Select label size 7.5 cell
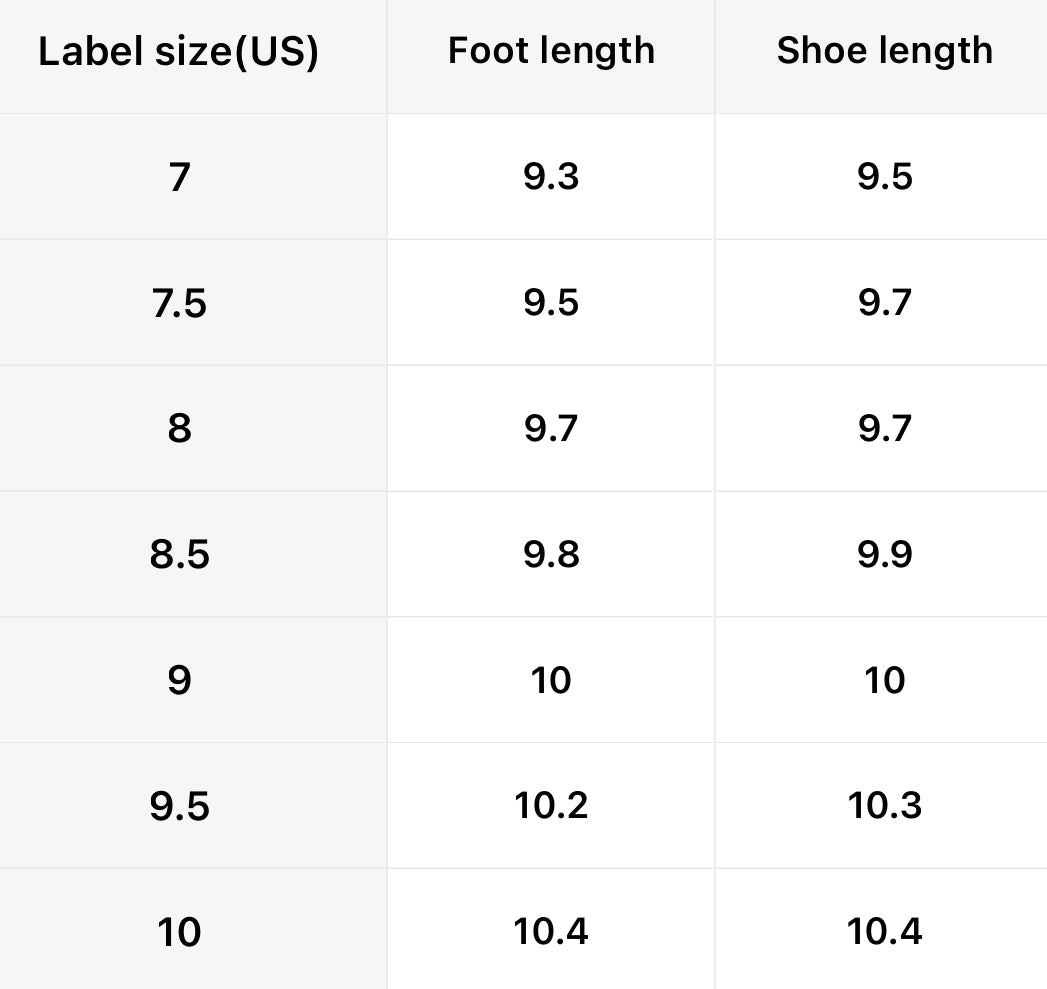The height and width of the screenshot is (989, 1047). 179,303
